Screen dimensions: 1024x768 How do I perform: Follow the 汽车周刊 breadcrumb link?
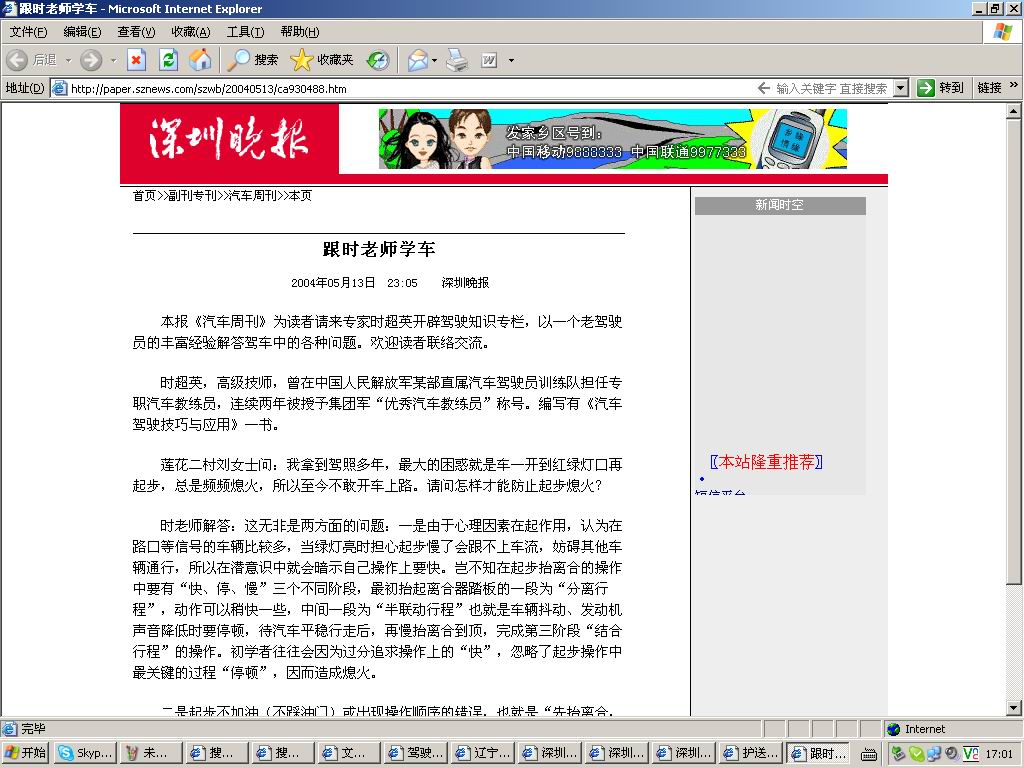coord(253,196)
